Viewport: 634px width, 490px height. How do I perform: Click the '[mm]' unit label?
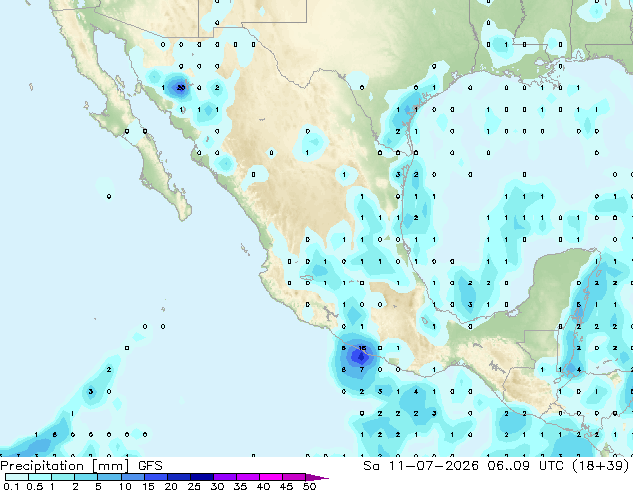click(x=111, y=466)
